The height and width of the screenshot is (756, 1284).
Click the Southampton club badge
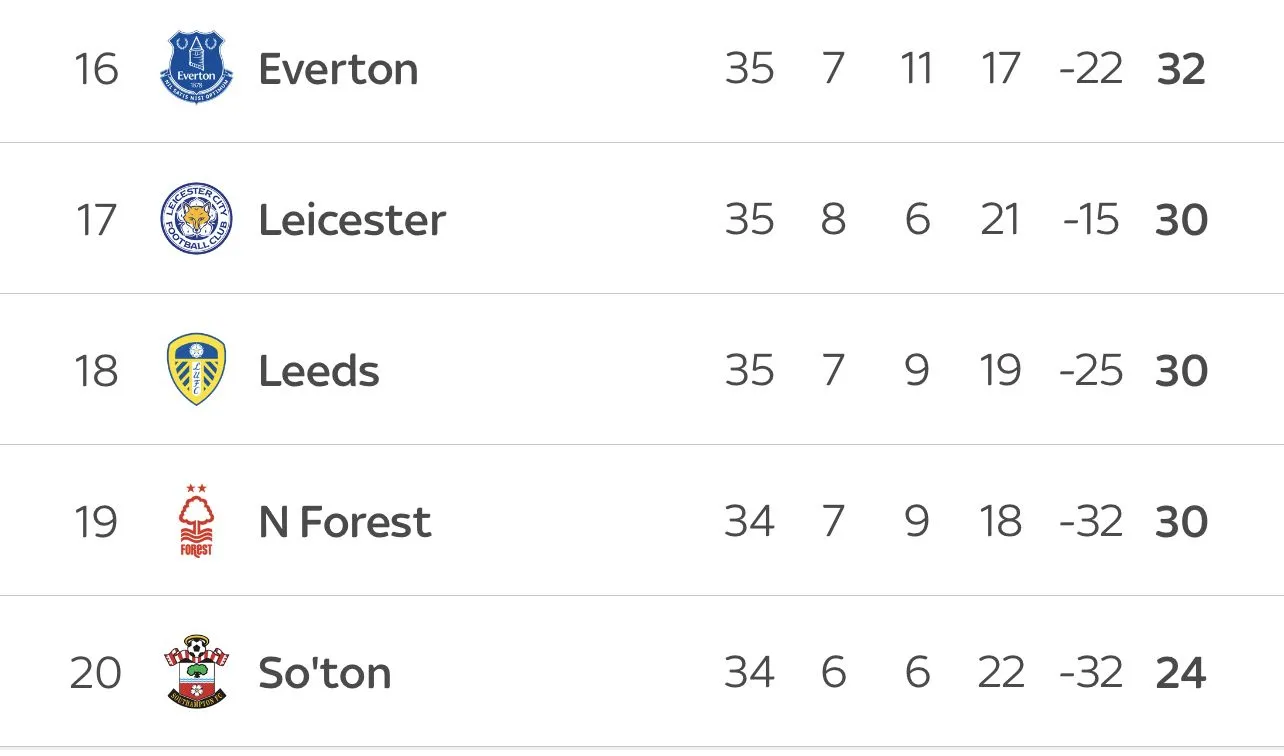(196, 671)
